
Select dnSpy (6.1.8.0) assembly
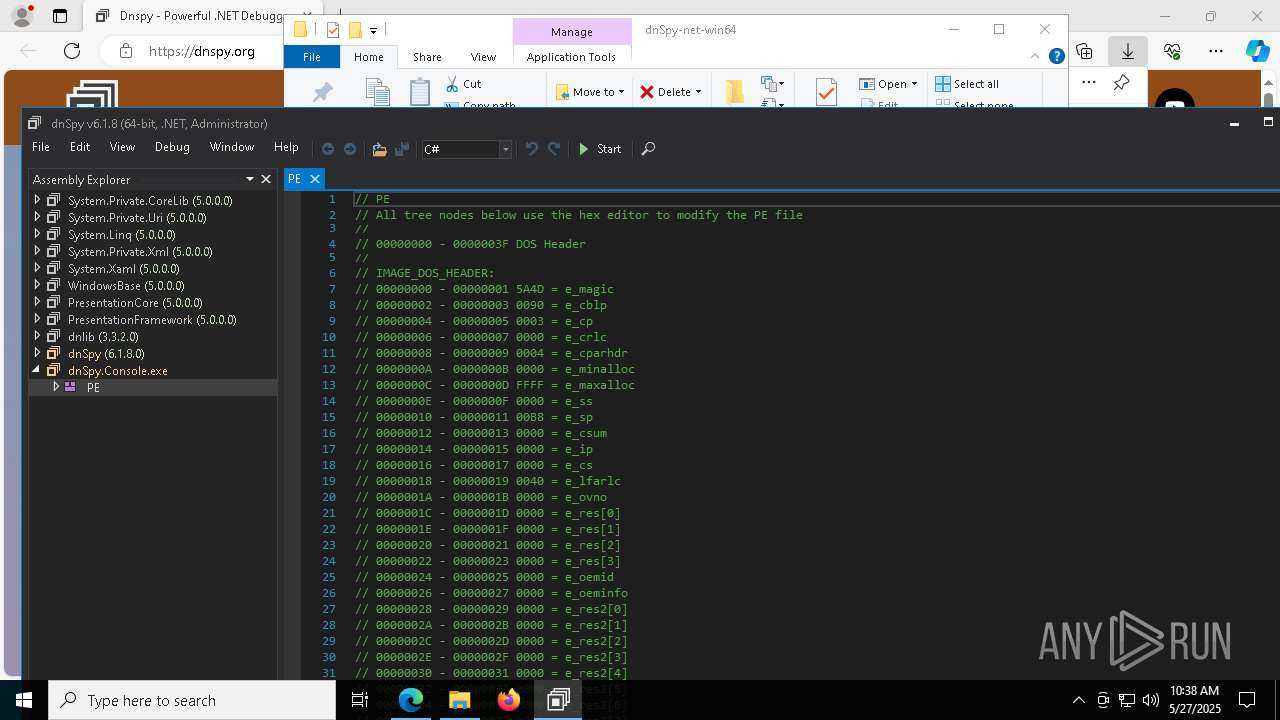(106, 354)
